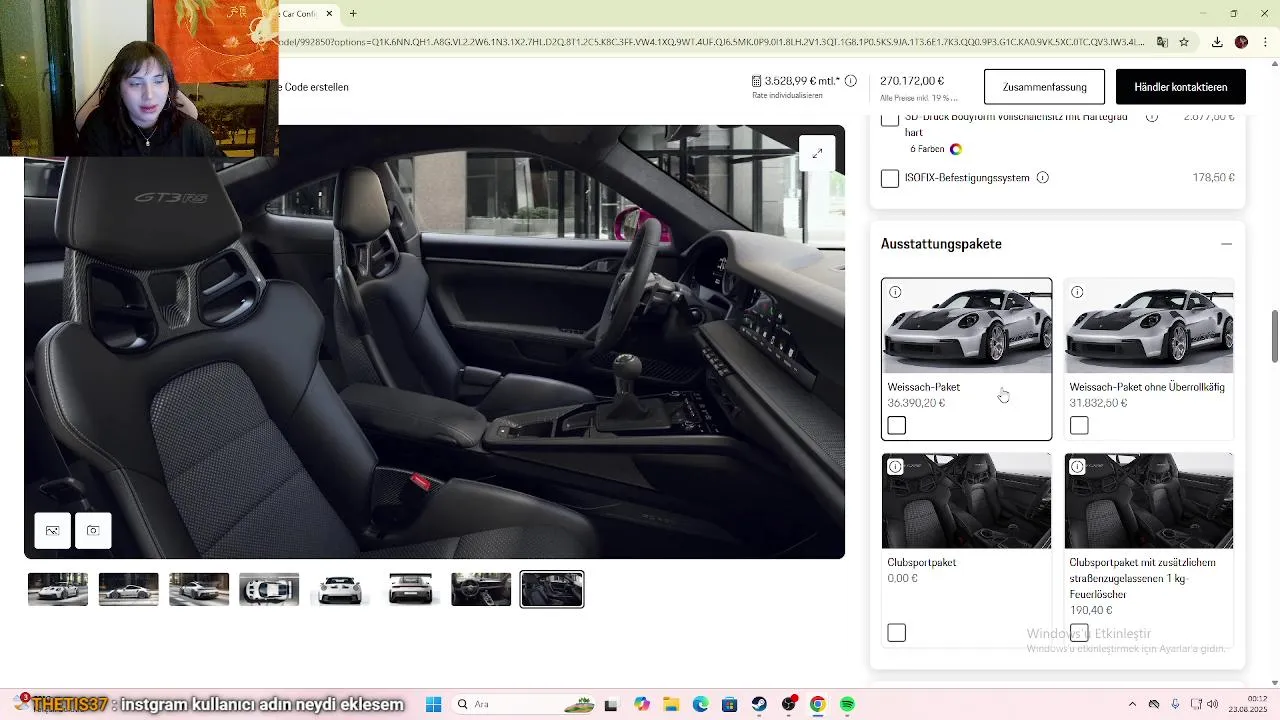Select Clubsportpaket mit Feuerlöscher checkbox
Screen dimensions: 1280x720
coord(1079,633)
